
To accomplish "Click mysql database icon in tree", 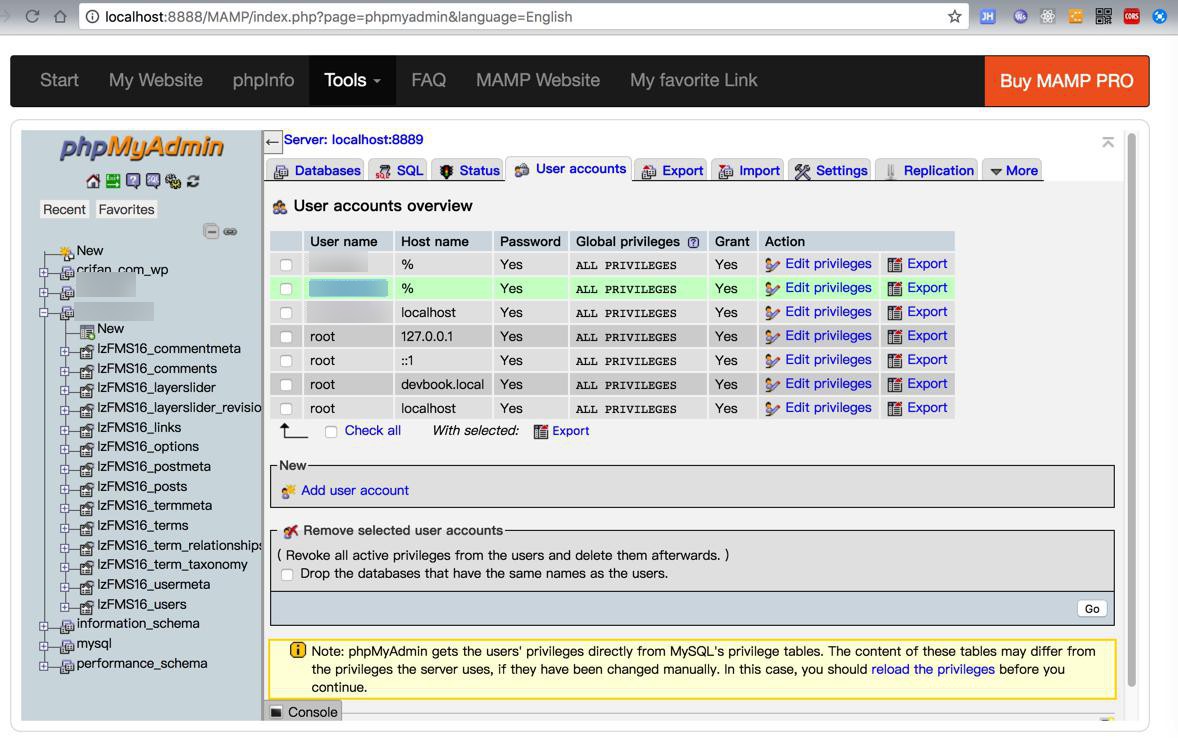I will point(67,646).
